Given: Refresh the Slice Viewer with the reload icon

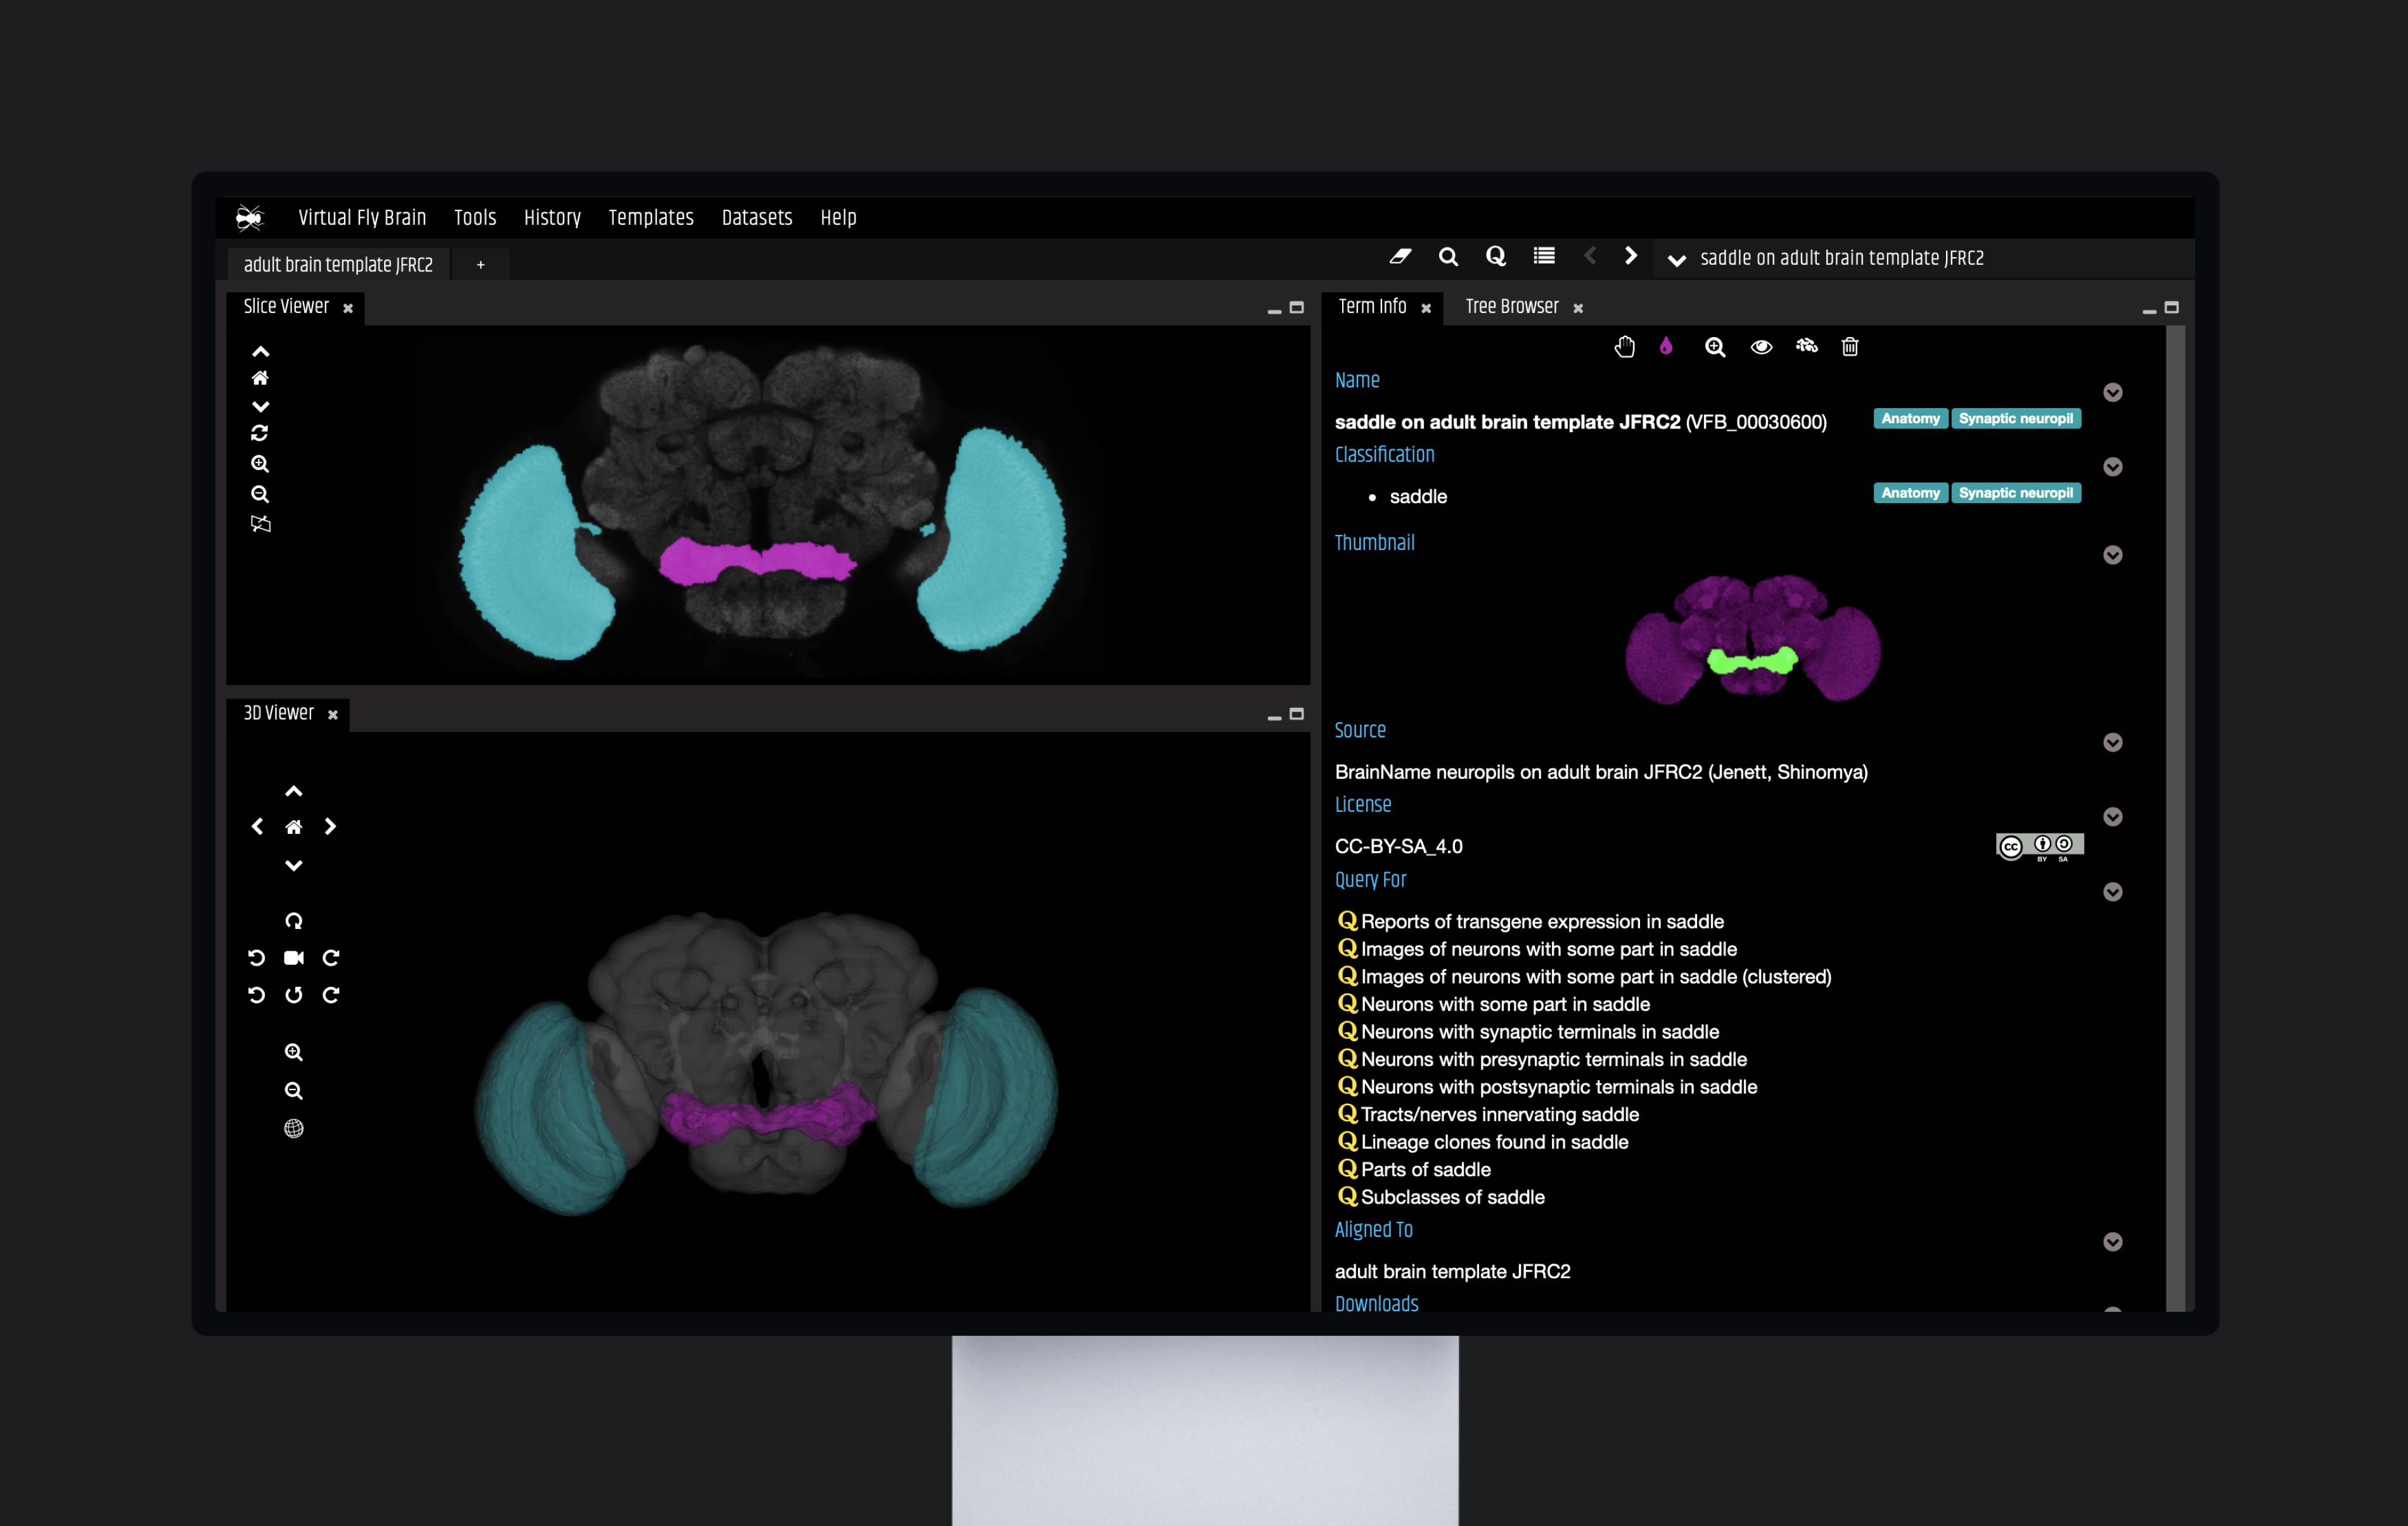Looking at the screenshot, I should pyautogui.click(x=261, y=433).
